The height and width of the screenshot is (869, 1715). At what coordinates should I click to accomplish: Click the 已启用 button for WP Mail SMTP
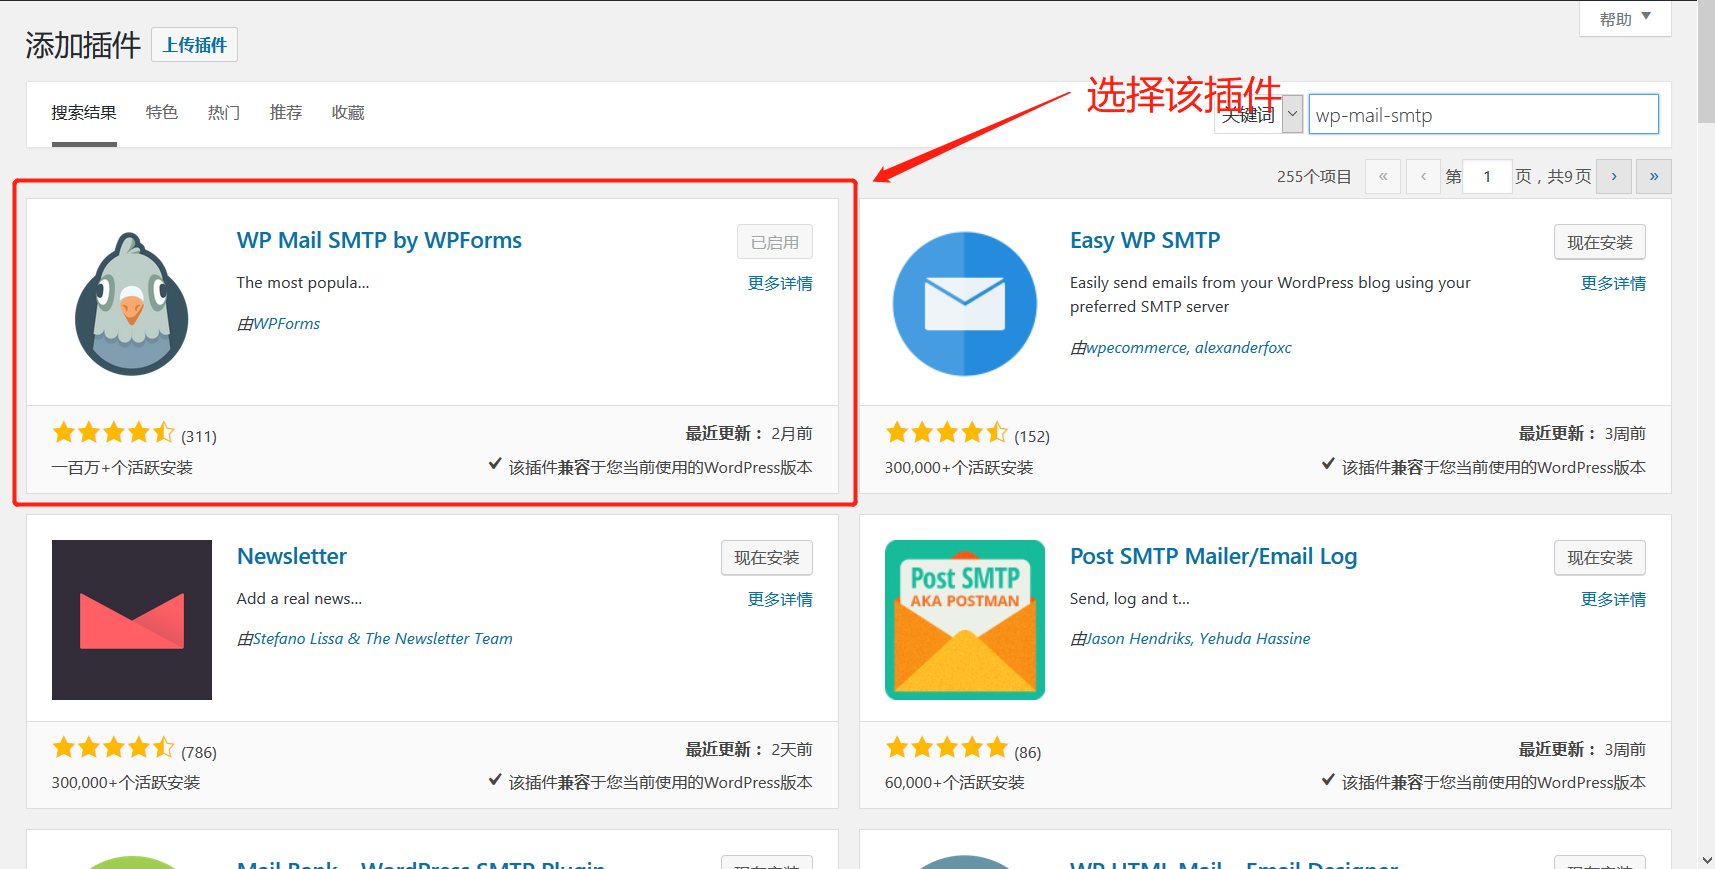775,242
